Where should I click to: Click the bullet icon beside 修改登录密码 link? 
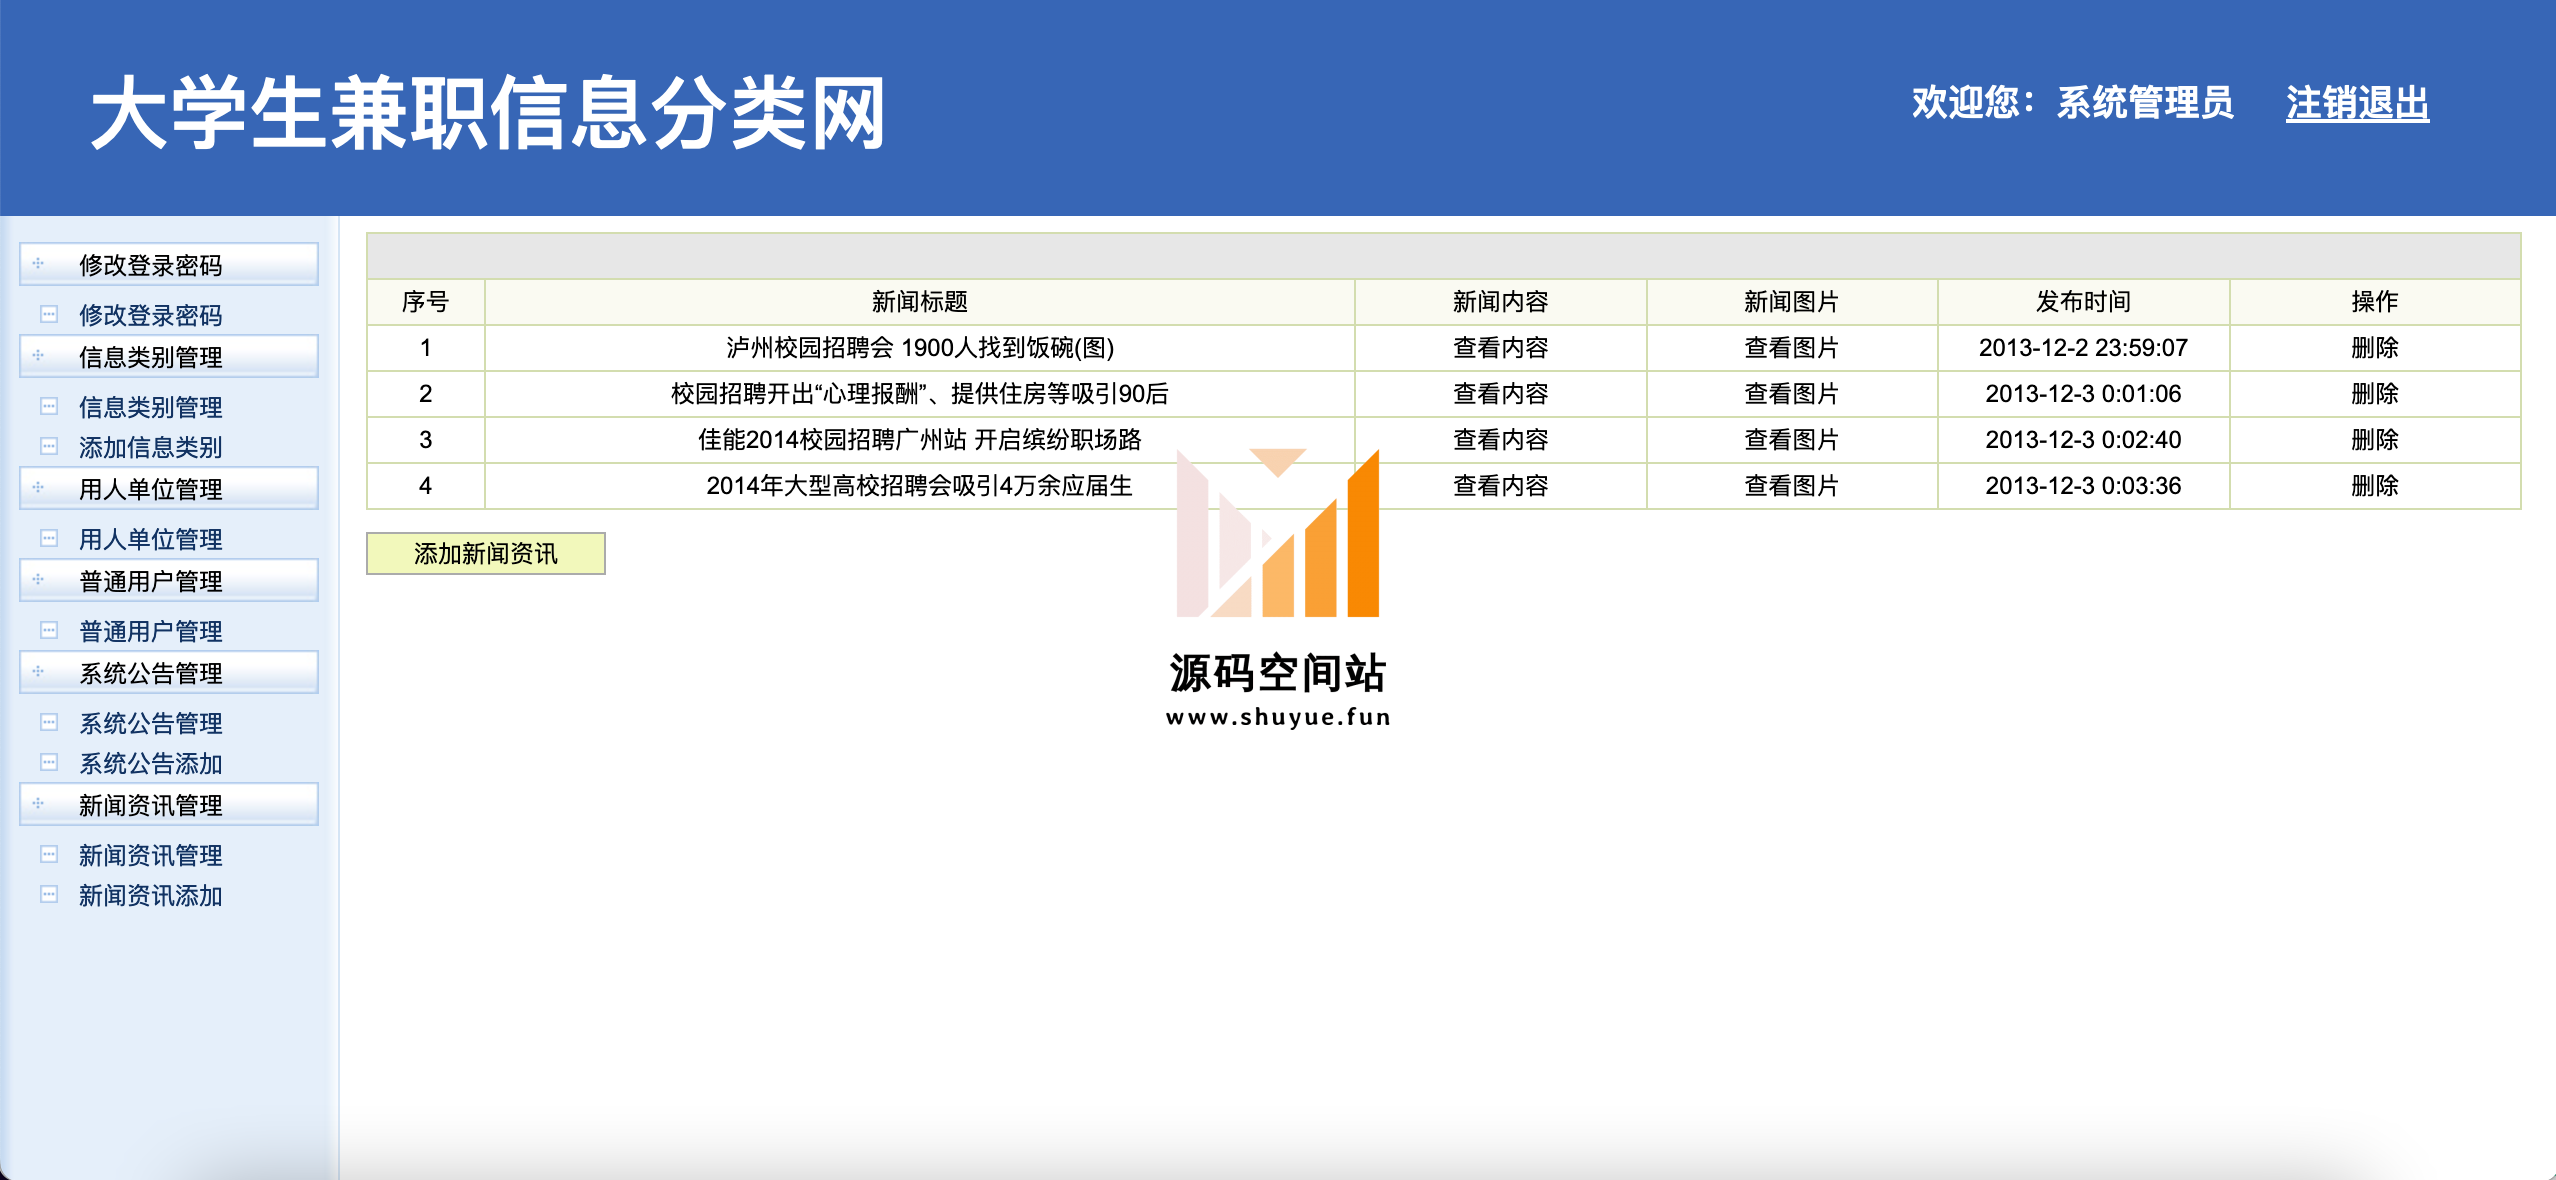coord(49,314)
